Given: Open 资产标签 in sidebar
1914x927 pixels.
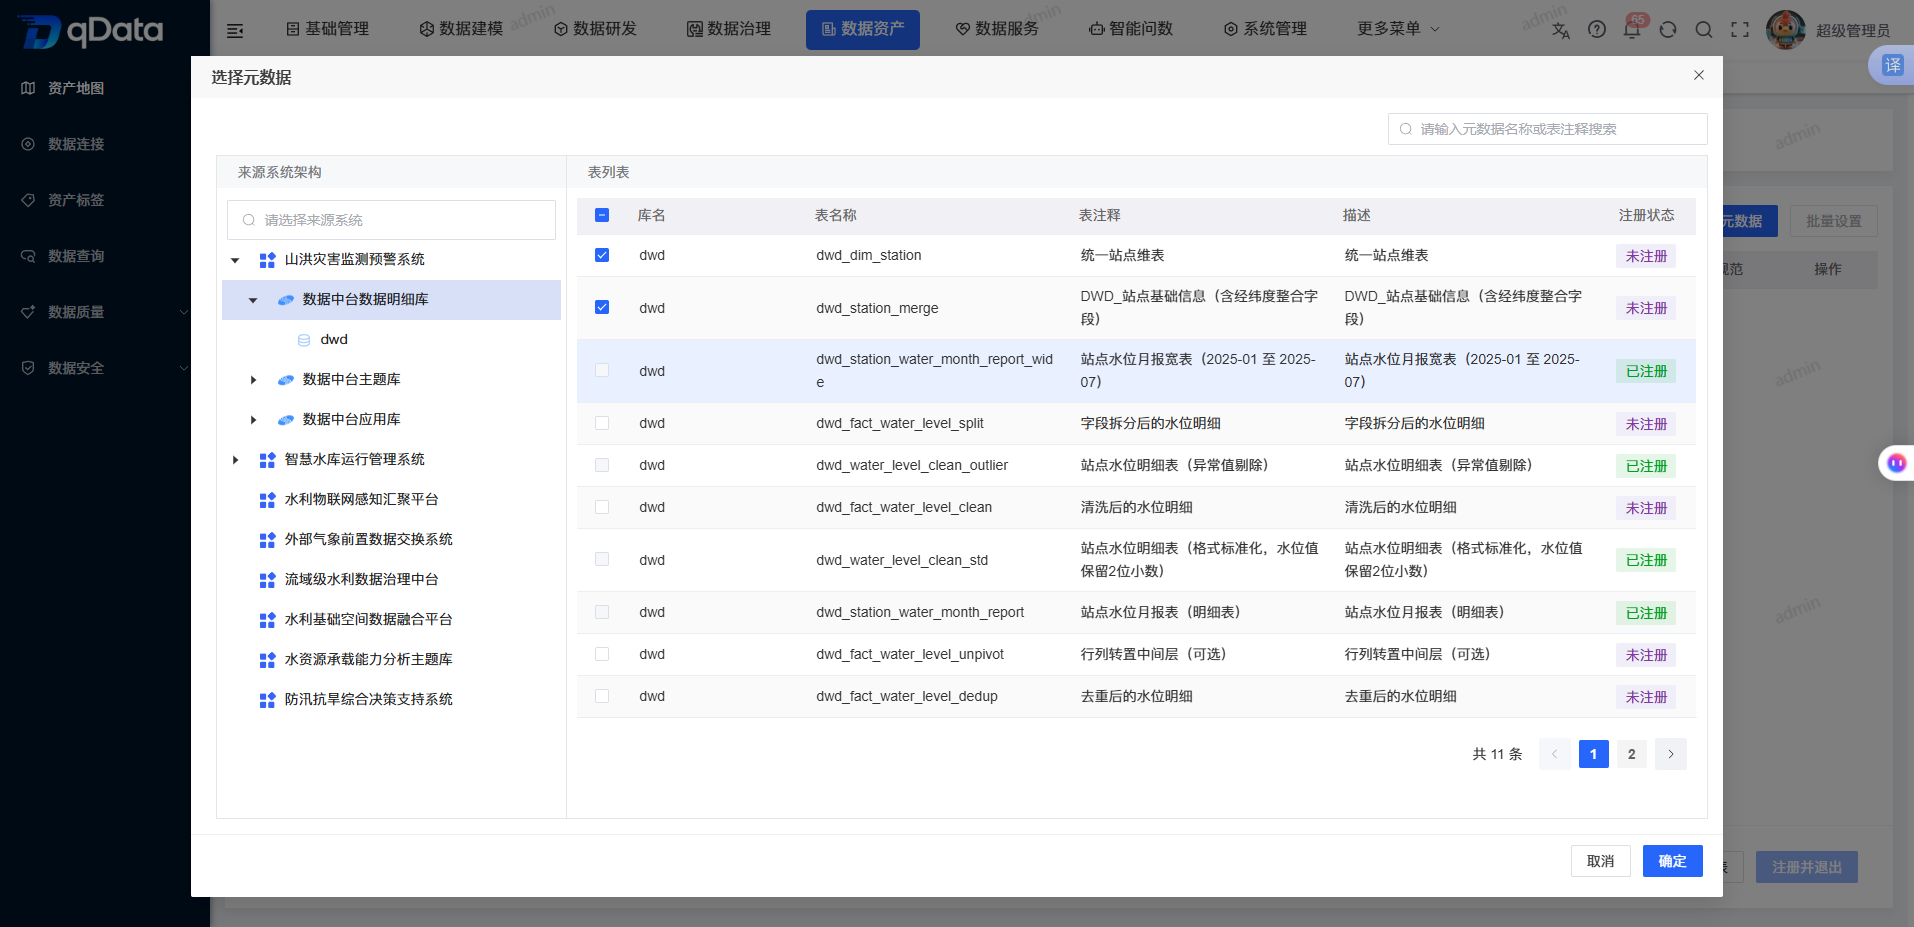Looking at the screenshot, I should 76,200.
